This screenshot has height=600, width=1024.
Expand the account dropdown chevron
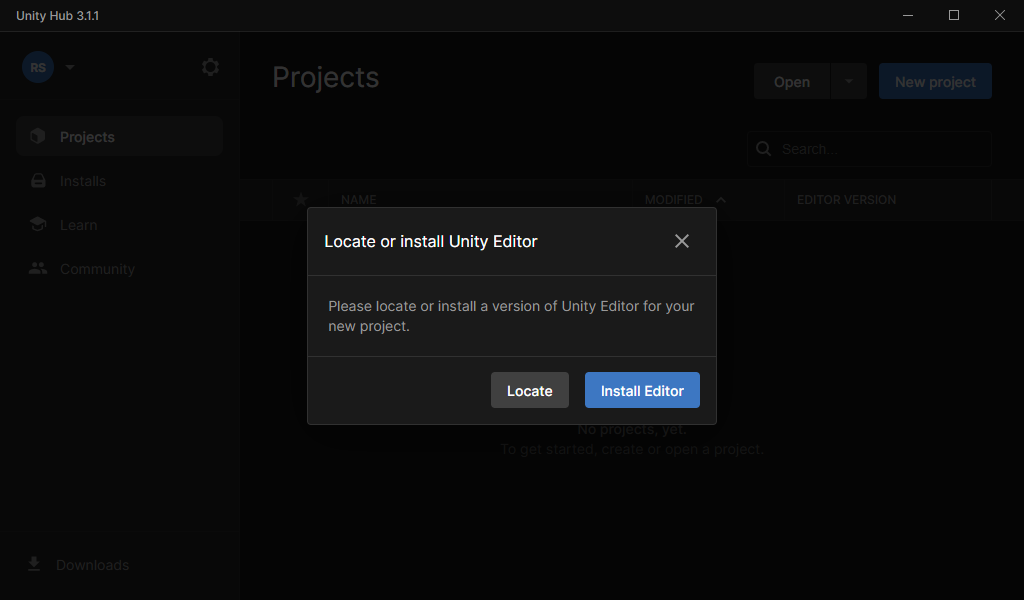click(x=68, y=67)
